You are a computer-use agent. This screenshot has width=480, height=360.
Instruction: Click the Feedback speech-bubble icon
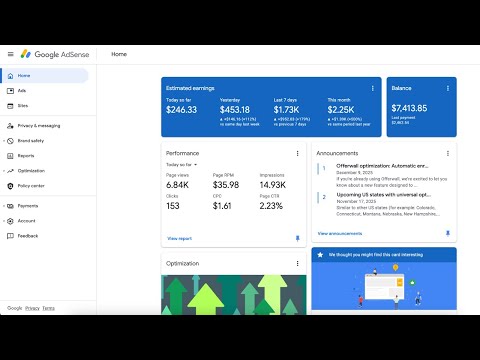(10, 236)
